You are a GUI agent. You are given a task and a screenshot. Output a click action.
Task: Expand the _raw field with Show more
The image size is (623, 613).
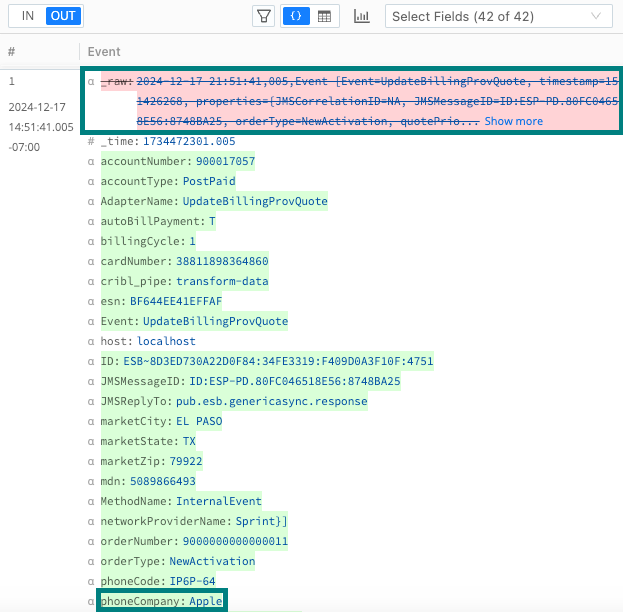click(x=513, y=121)
